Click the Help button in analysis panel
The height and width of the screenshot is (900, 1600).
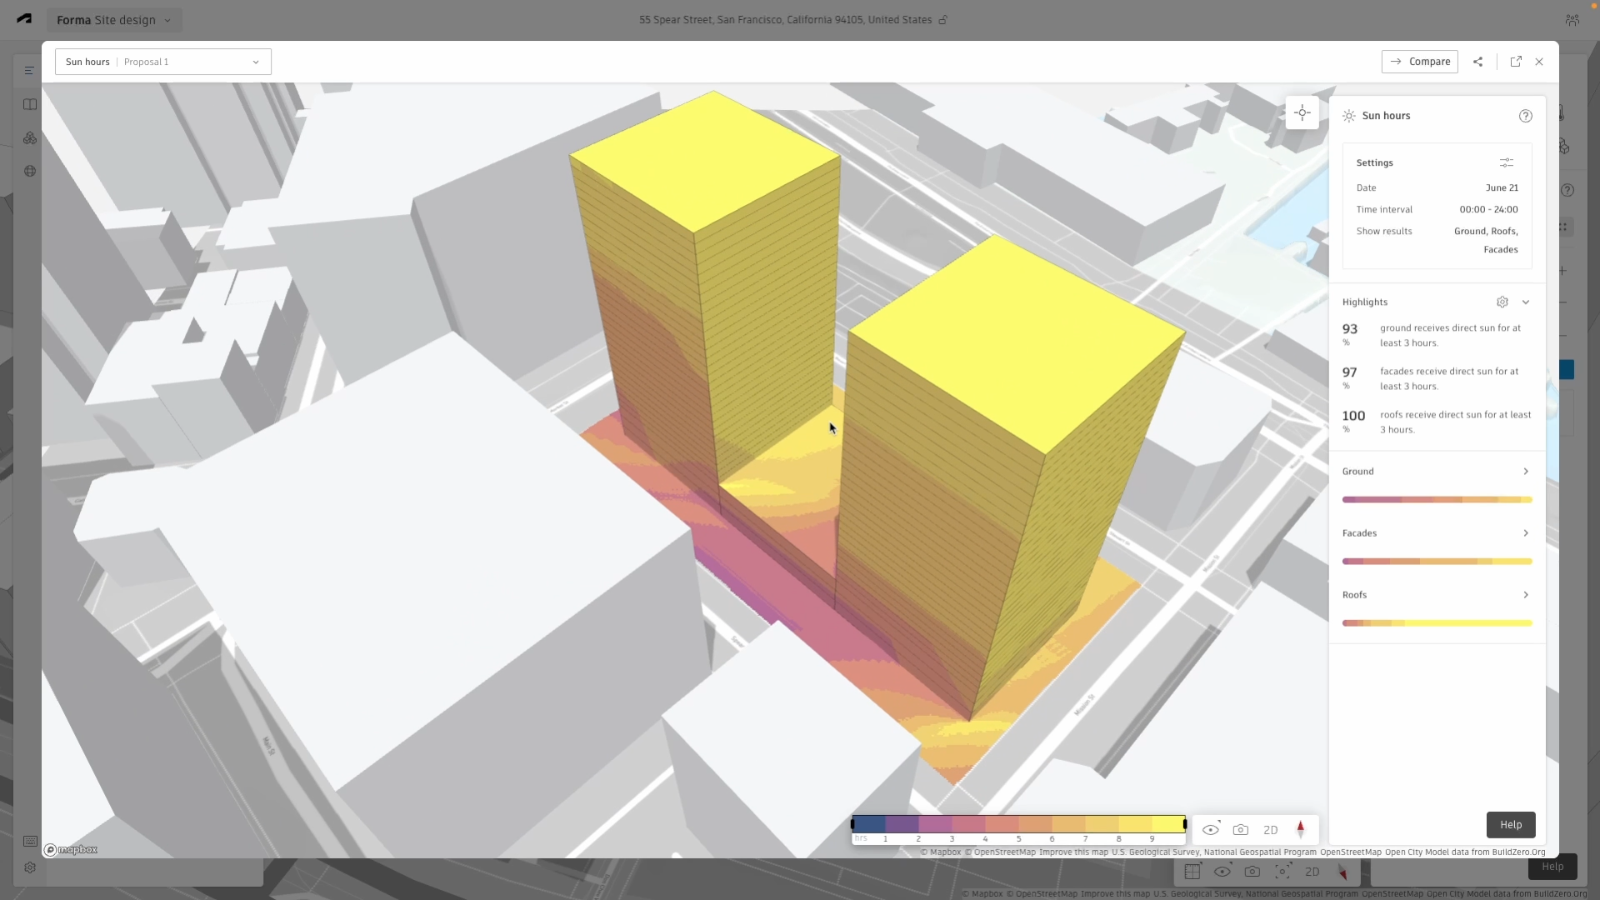(1511, 825)
